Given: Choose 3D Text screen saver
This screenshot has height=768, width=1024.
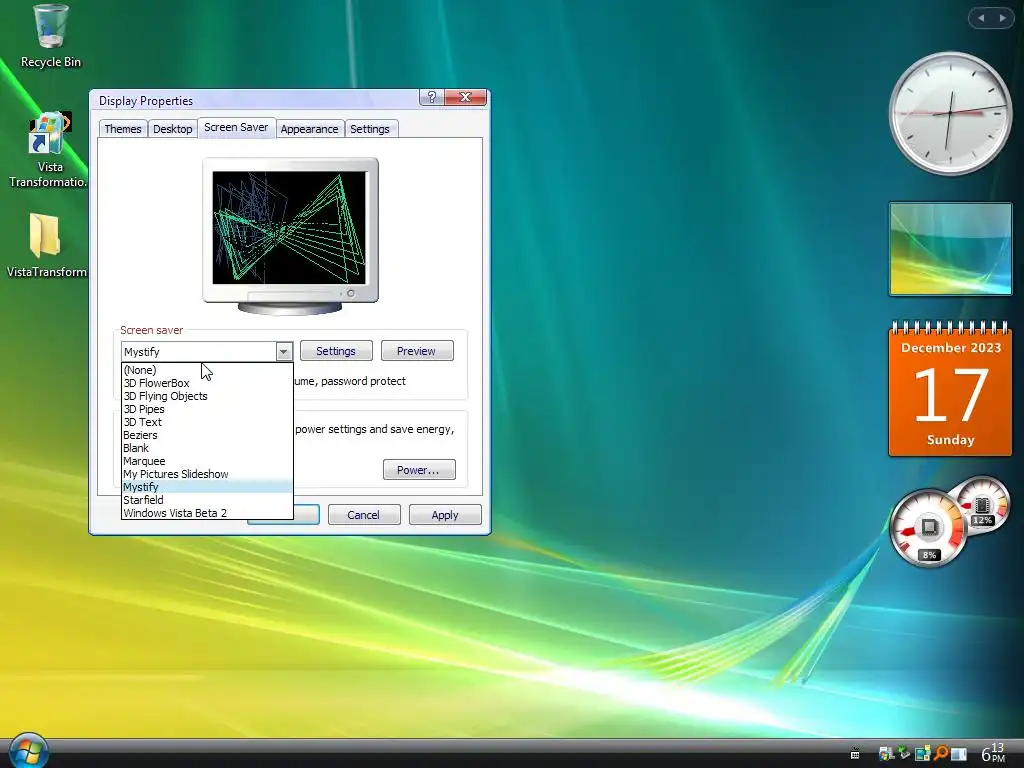Looking at the screenshot, I should (x=207, y=422).
